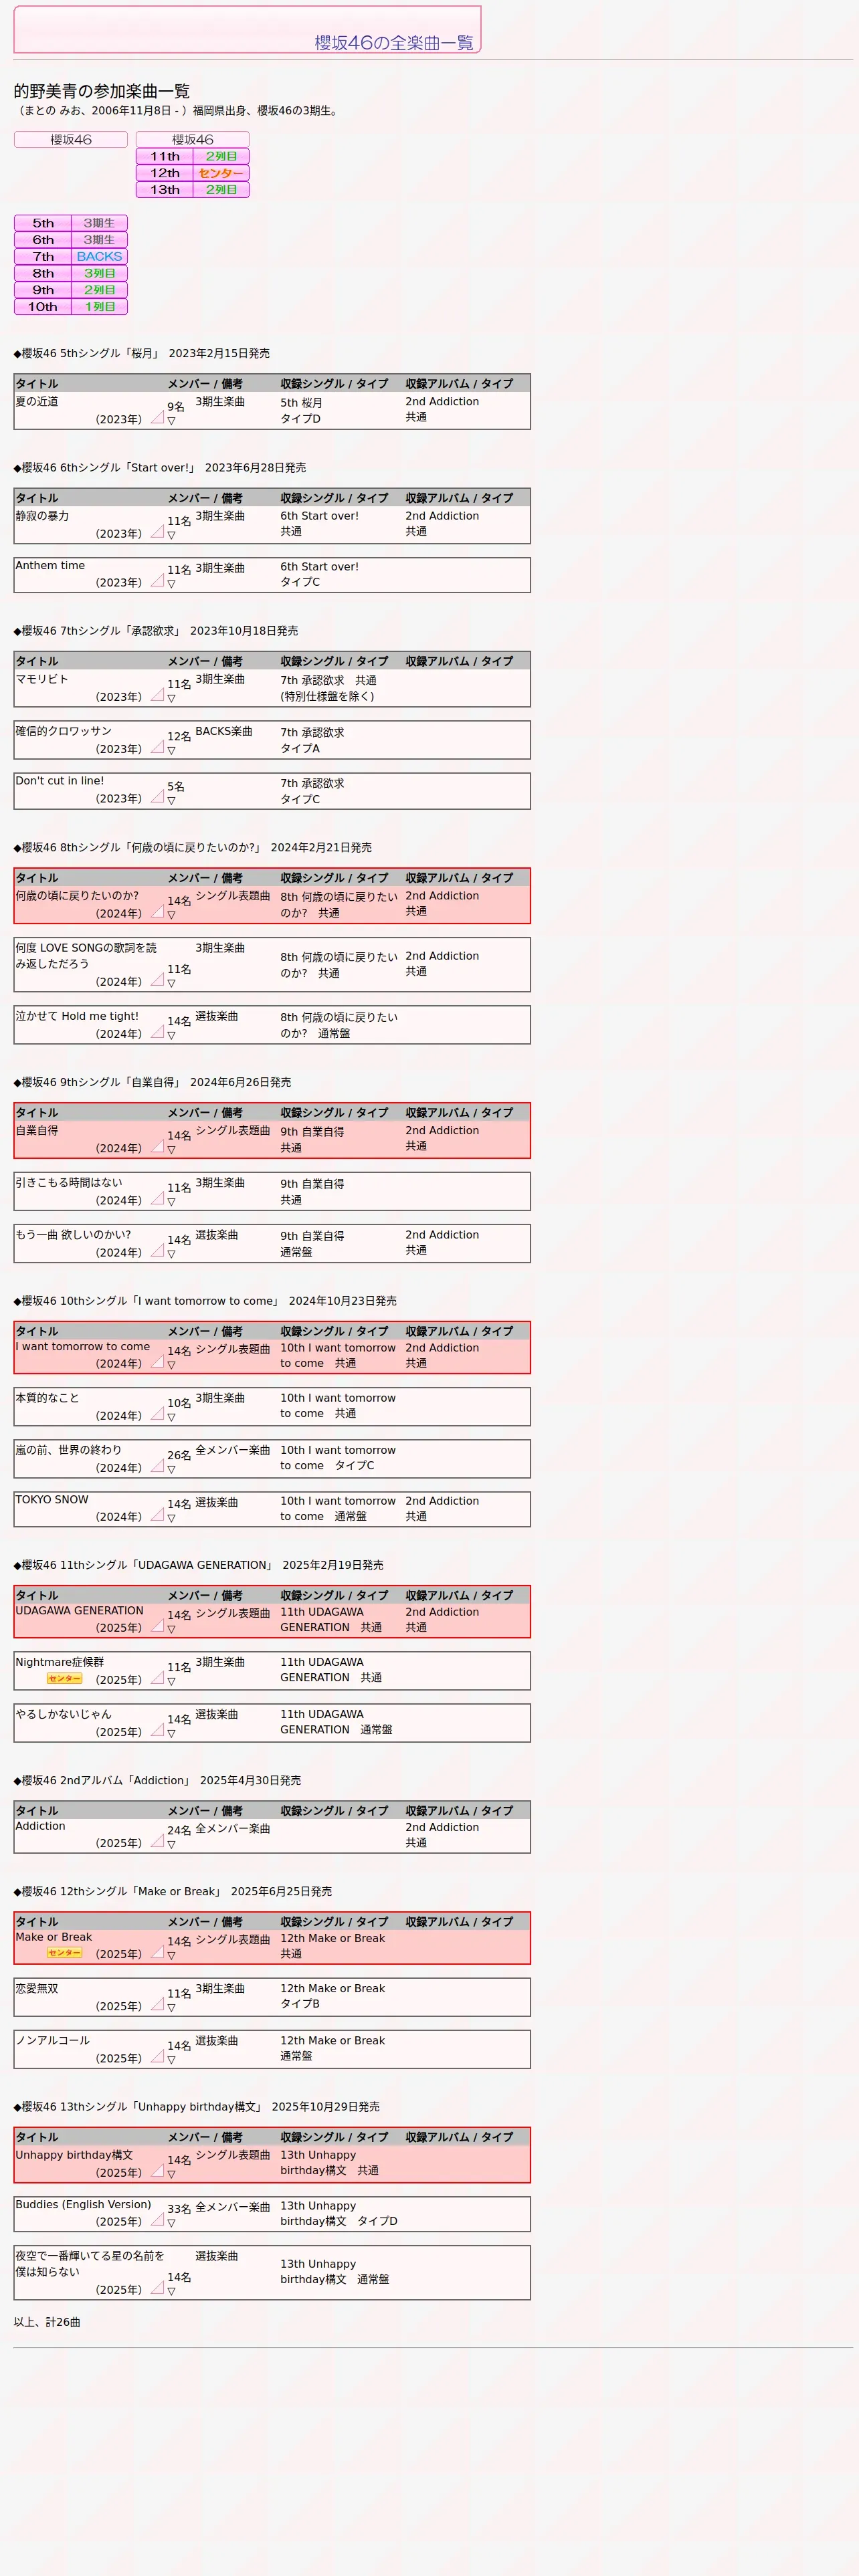Click the pink triangle icon for Don't cut in line!
Screen dimensions: 859x2576
tap(157, 796)
